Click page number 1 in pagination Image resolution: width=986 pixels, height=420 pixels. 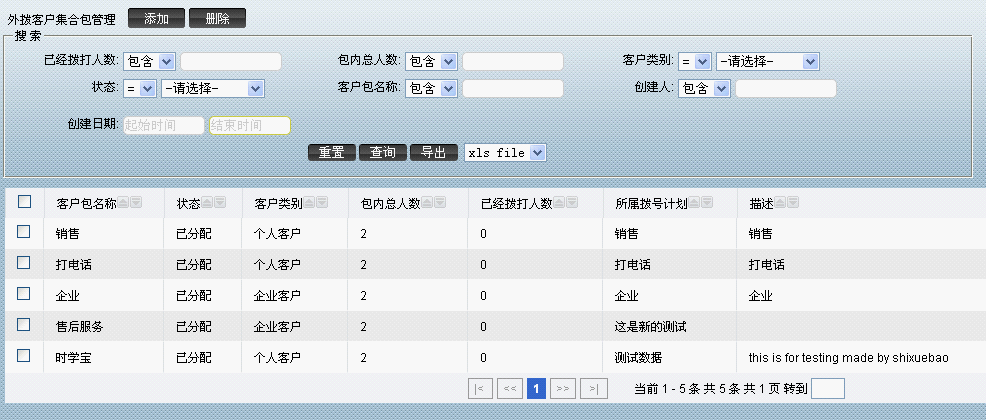[x=536, y=388]
